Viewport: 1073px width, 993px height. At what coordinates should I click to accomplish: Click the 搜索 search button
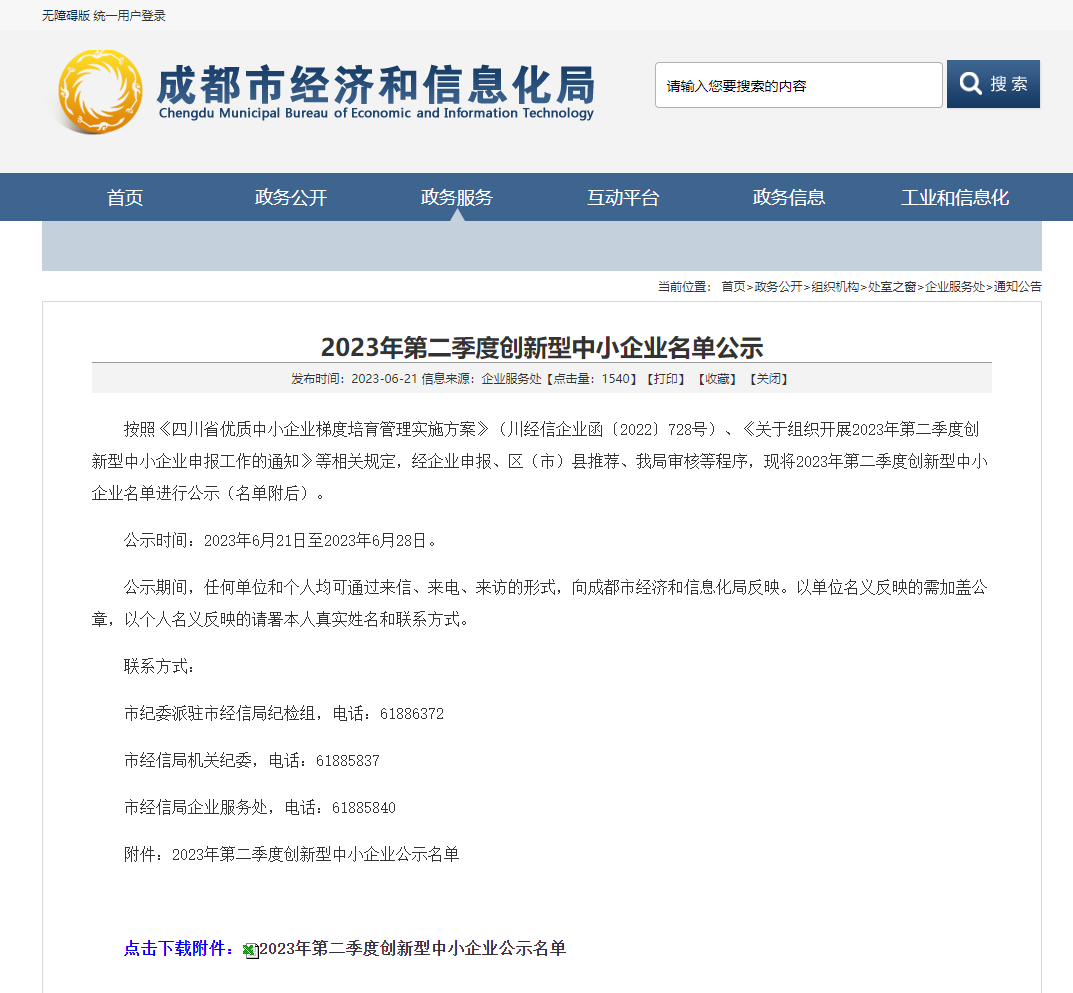click(993, 84)
